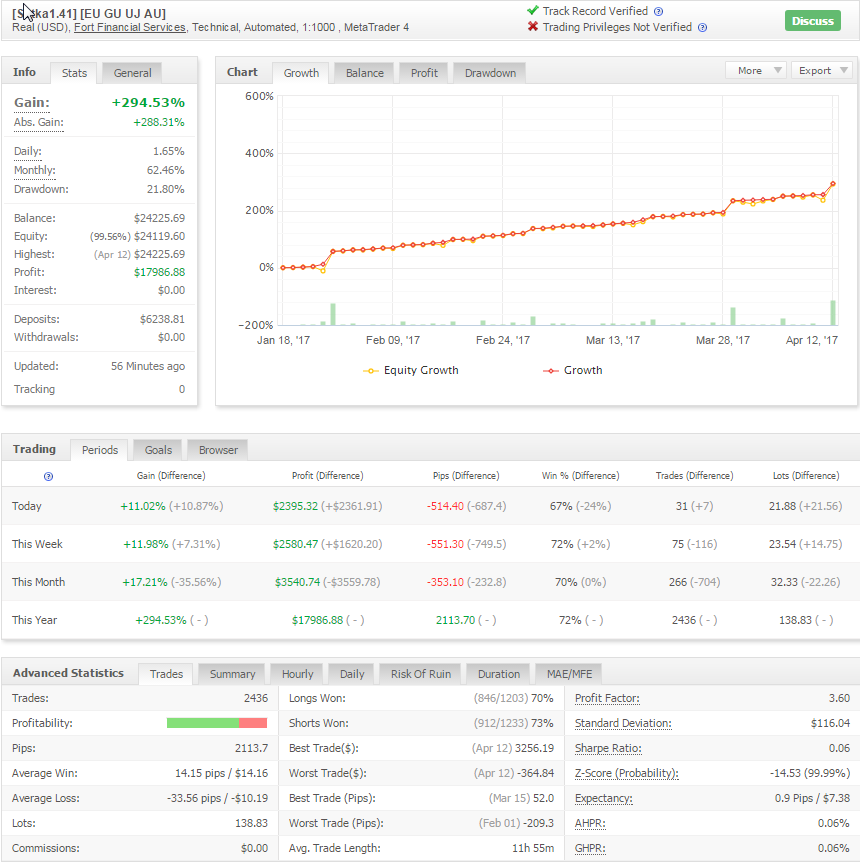This screenshot has height=862, width=860.
Task: Click the Standard Deviation label link
Action: 623,723
